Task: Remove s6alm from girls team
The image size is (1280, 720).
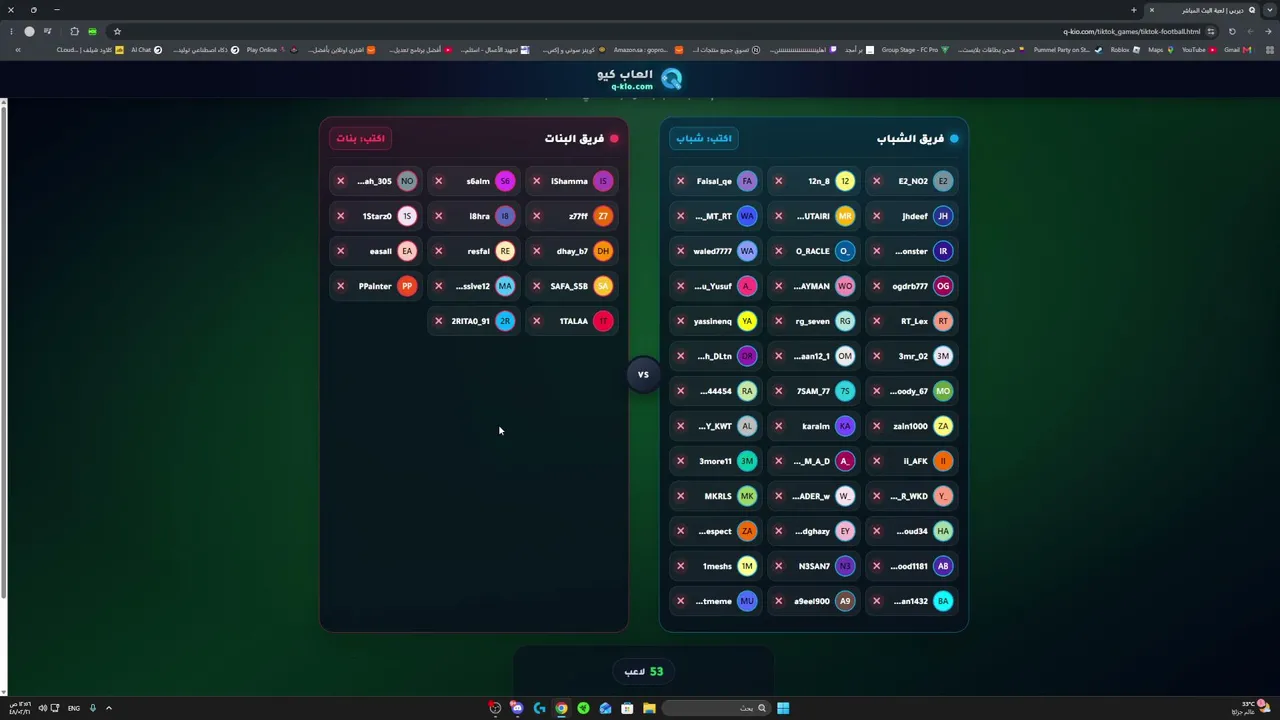Action: tap(438, 181)
